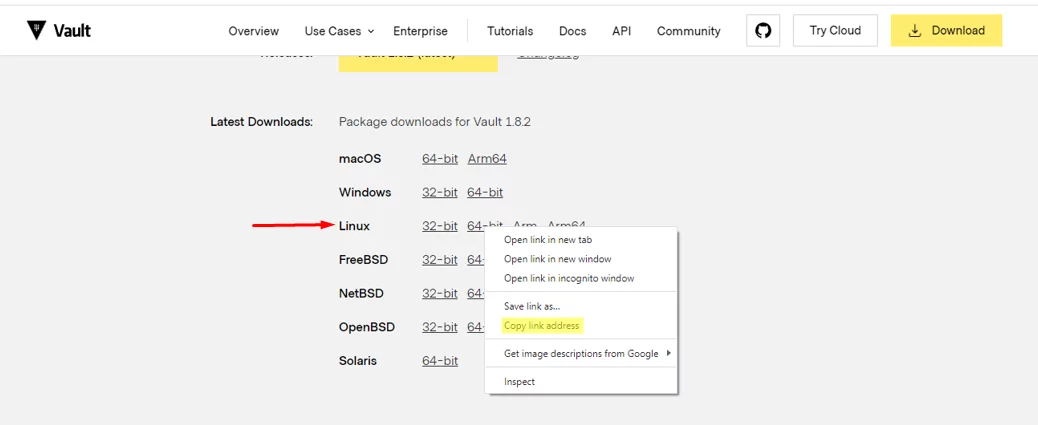Download OpenBSD 32-bit package
The height and width of the screenshot is (425, 1038).
440,327
